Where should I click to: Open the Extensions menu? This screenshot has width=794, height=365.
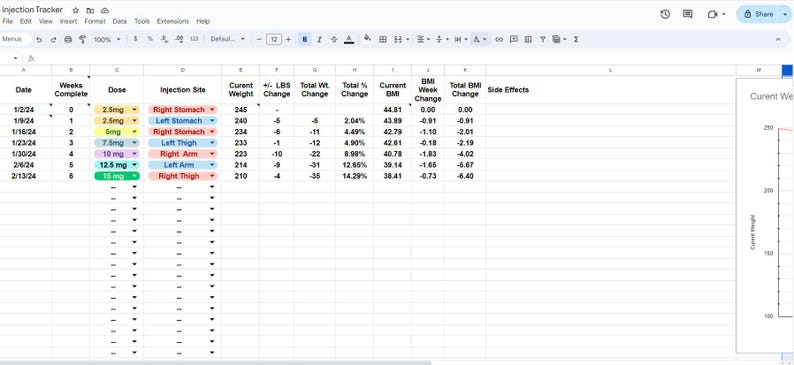click(x=173, y=22)
